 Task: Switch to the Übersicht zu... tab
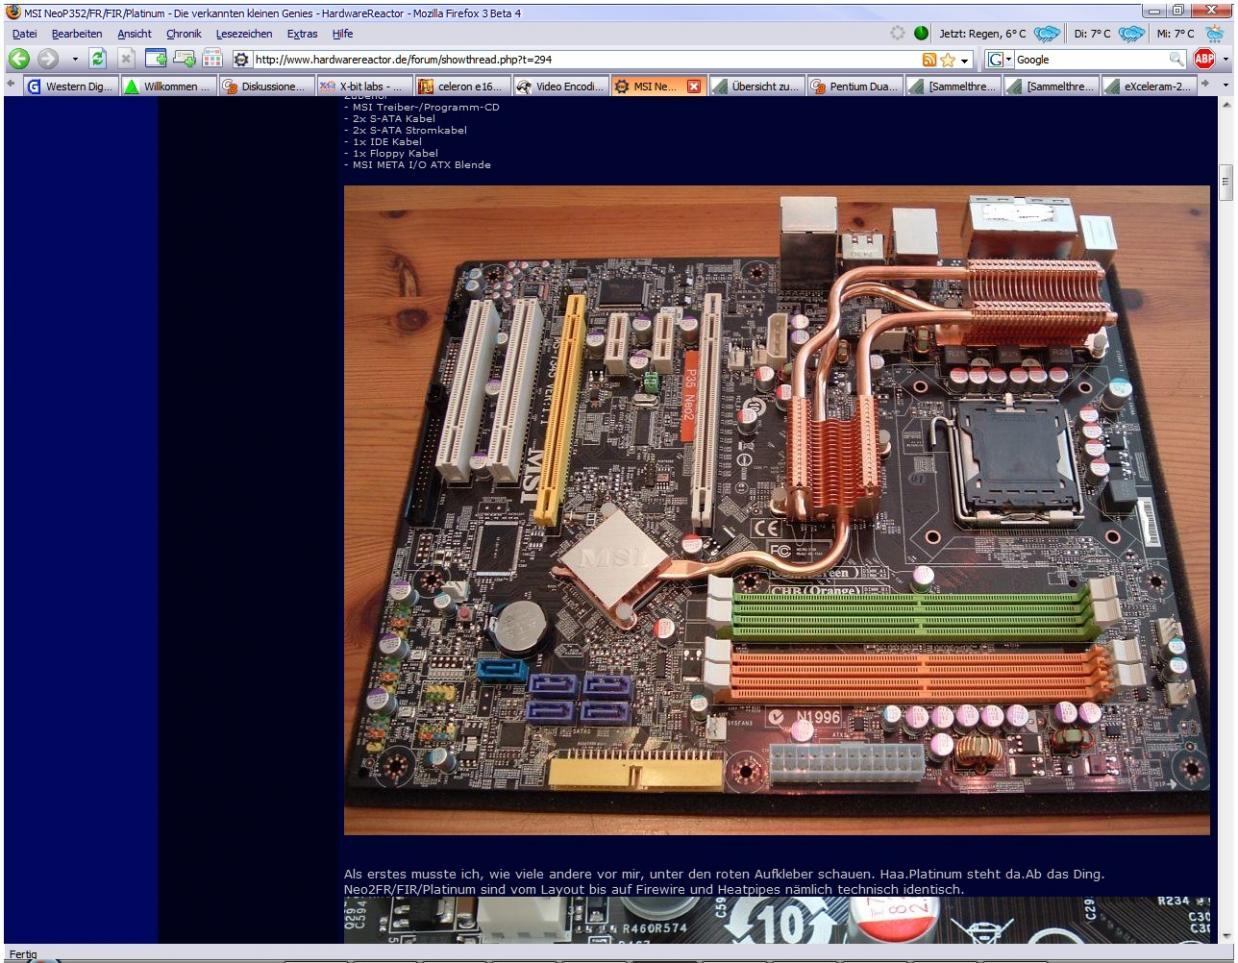click(755, 87)
